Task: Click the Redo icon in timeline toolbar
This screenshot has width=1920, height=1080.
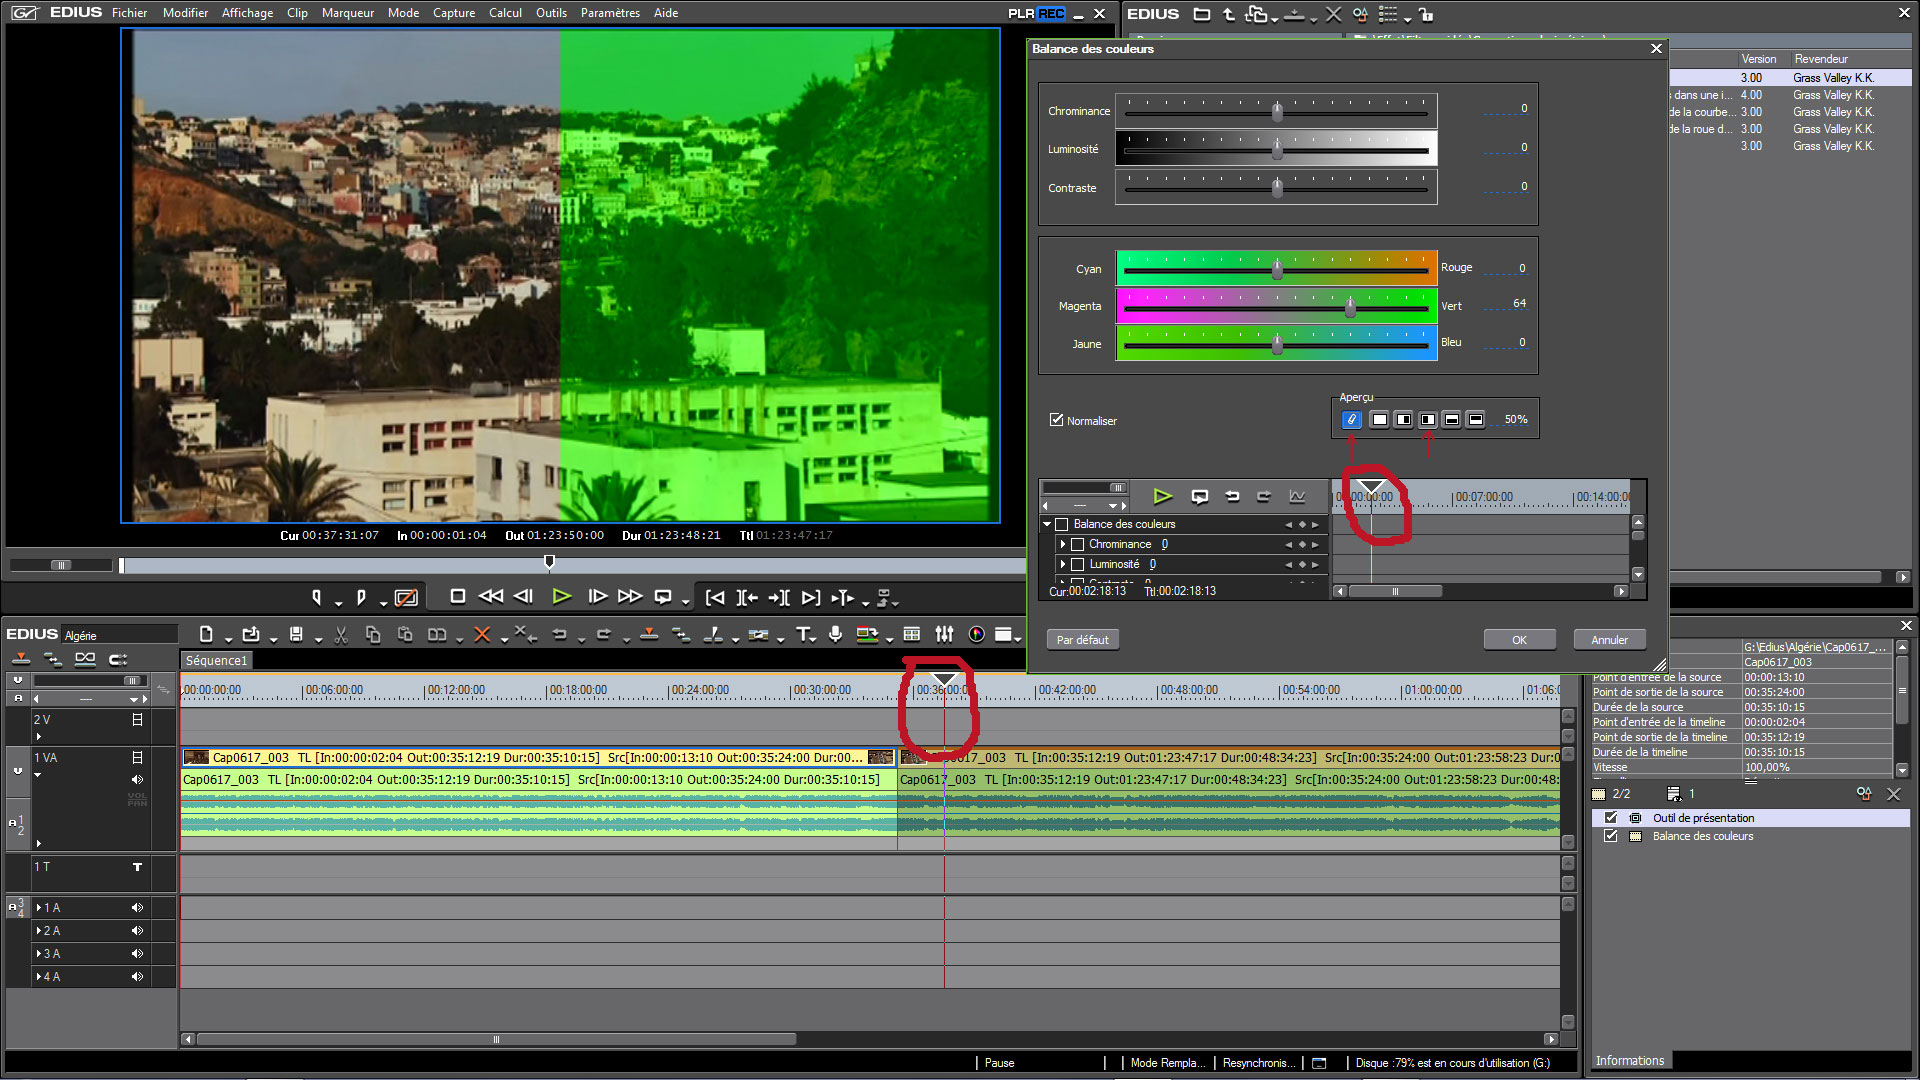Action: [x=604, y=634]
